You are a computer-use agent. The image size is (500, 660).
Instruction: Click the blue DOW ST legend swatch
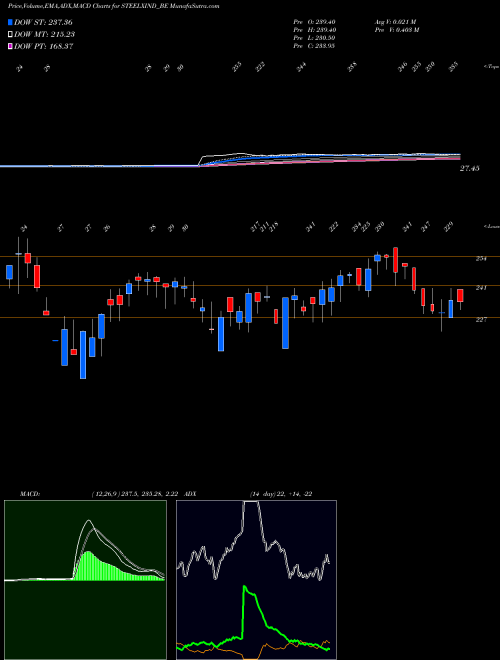10,22
